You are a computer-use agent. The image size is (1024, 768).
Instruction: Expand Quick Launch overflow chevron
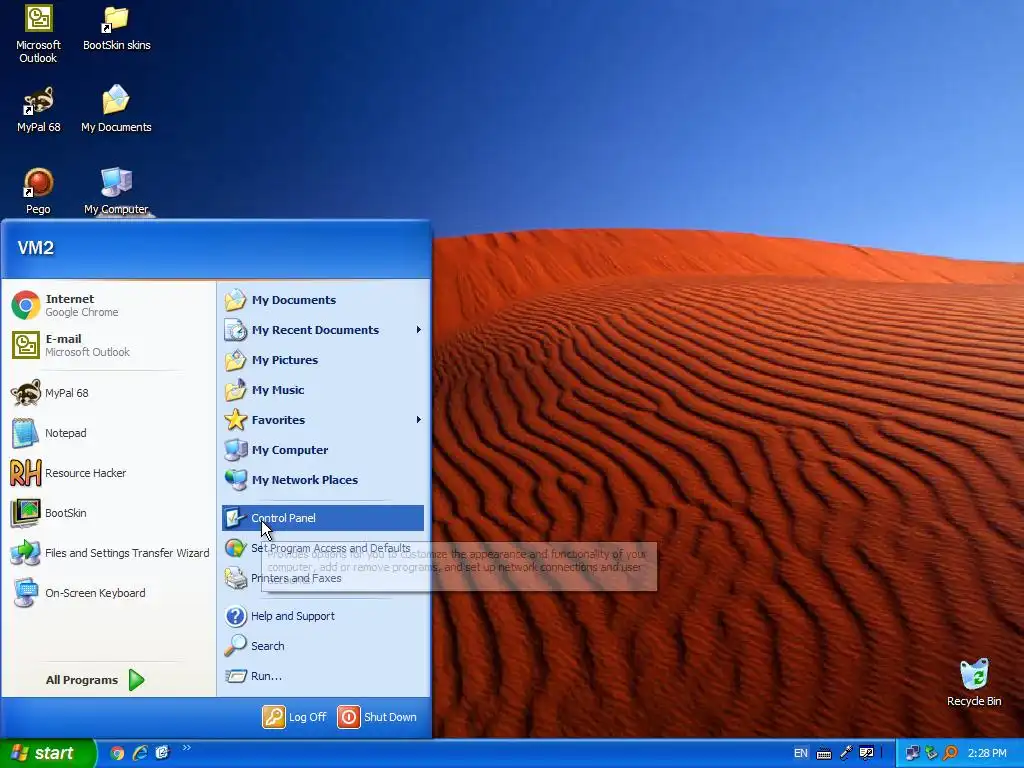coord(186,748)
